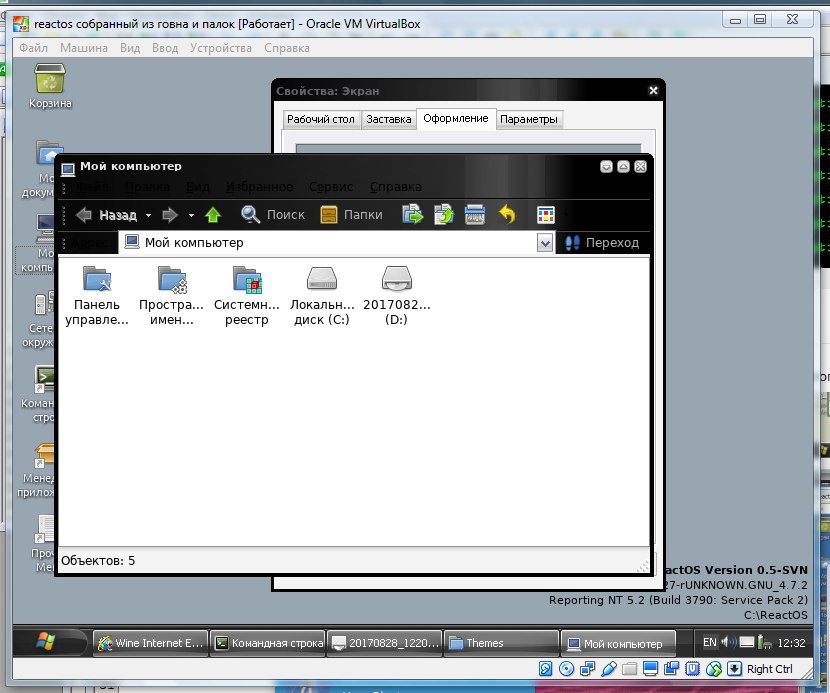
Task: Click the tray icon left of the clock
Action: click(764, 643)
